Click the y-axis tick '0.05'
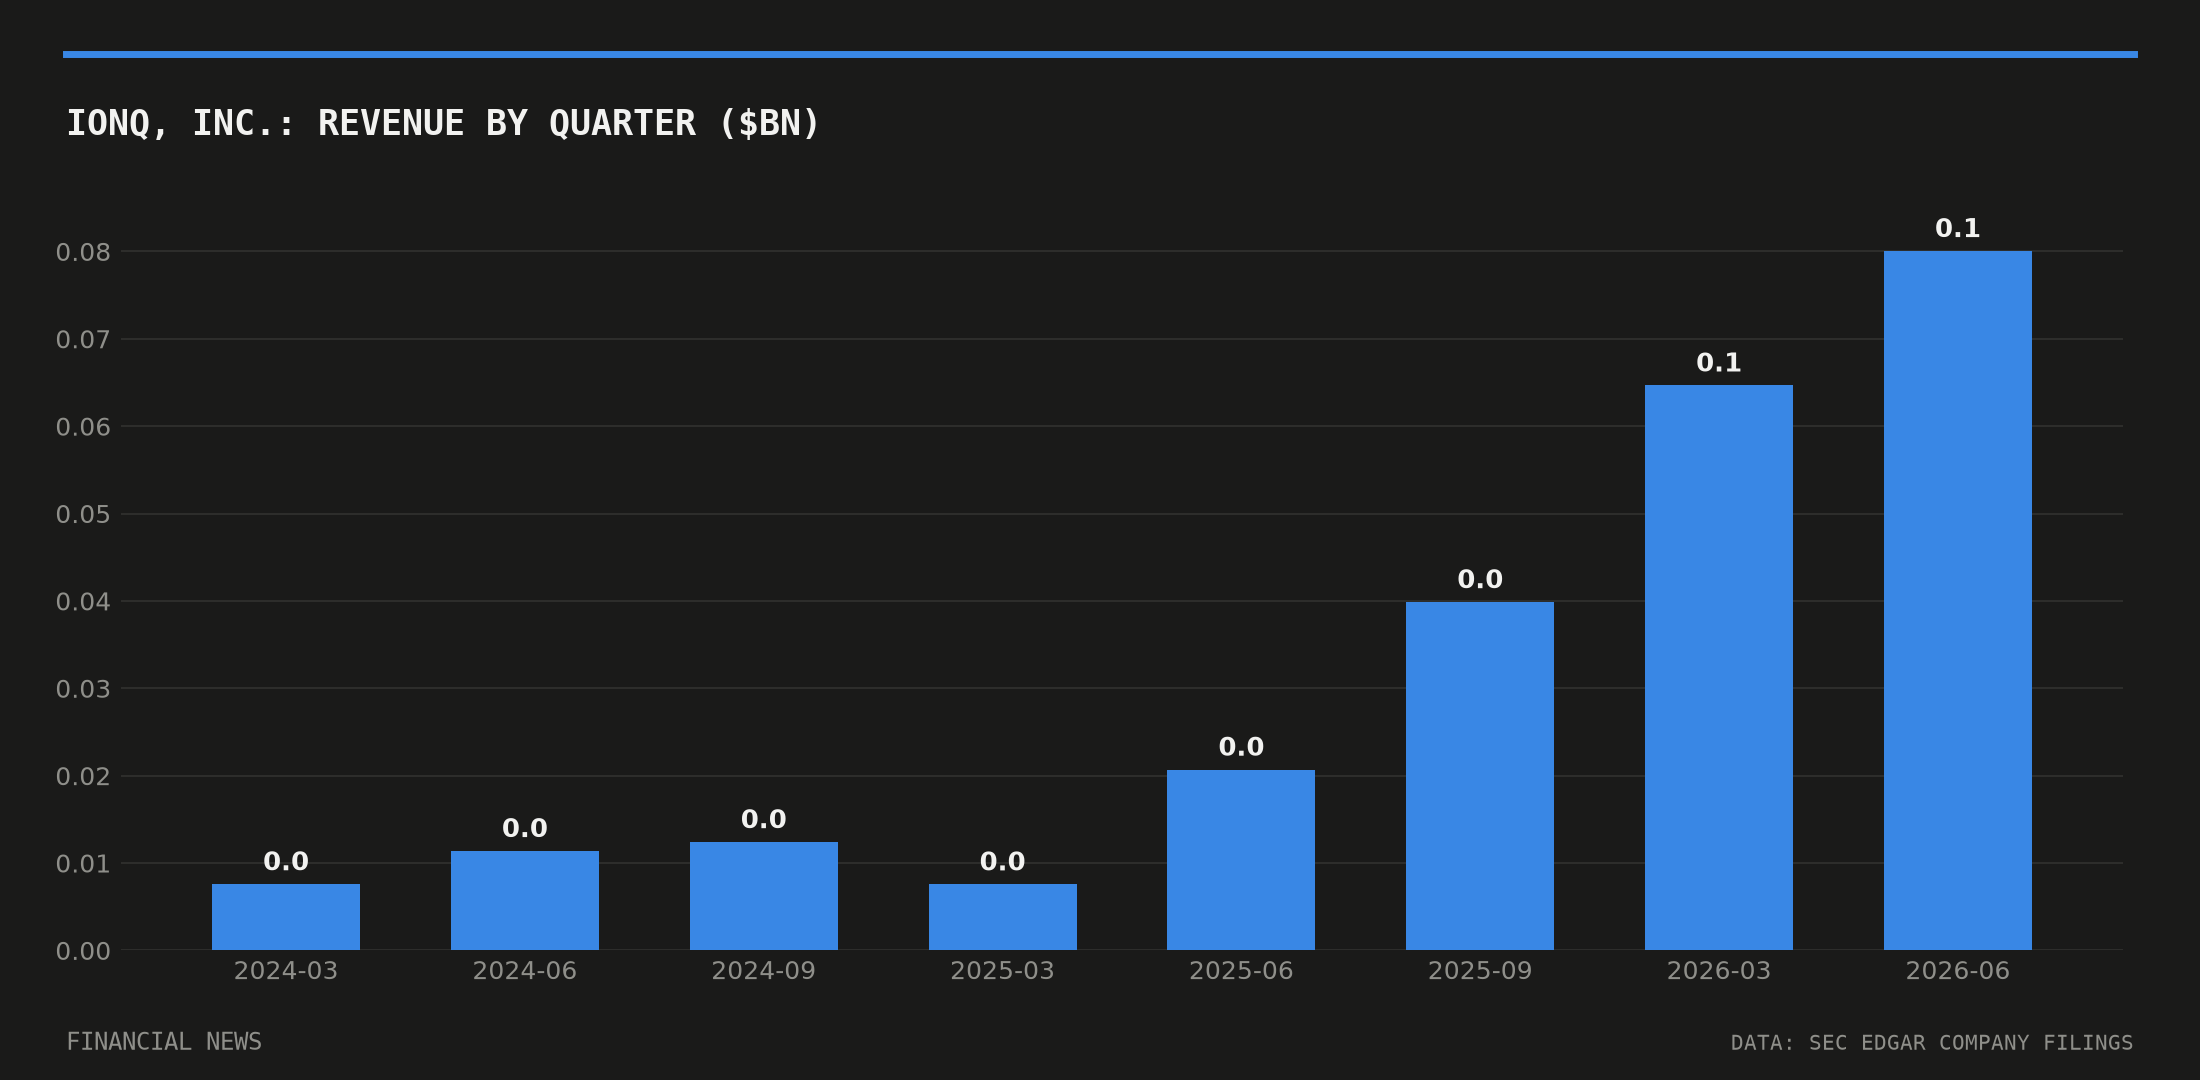The height and width of the screenshot is (1080, 2200). (83, 515)
